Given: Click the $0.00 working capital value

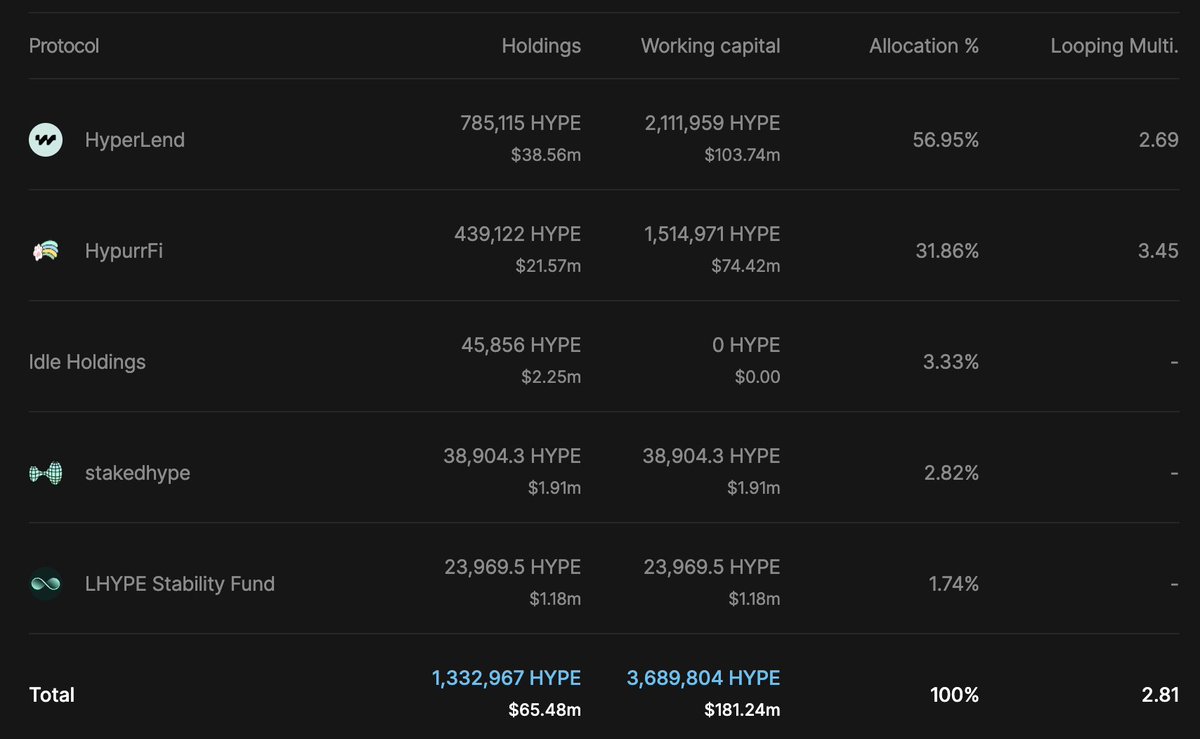Looking at the screenshot, I should pyautogui.click(x=756, y=377).
